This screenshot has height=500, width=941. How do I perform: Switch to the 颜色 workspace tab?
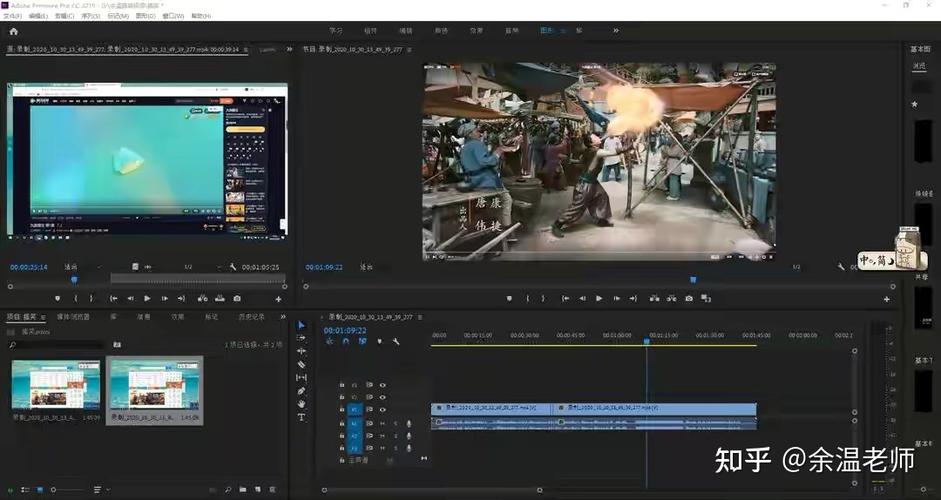(x=441, y=31)
